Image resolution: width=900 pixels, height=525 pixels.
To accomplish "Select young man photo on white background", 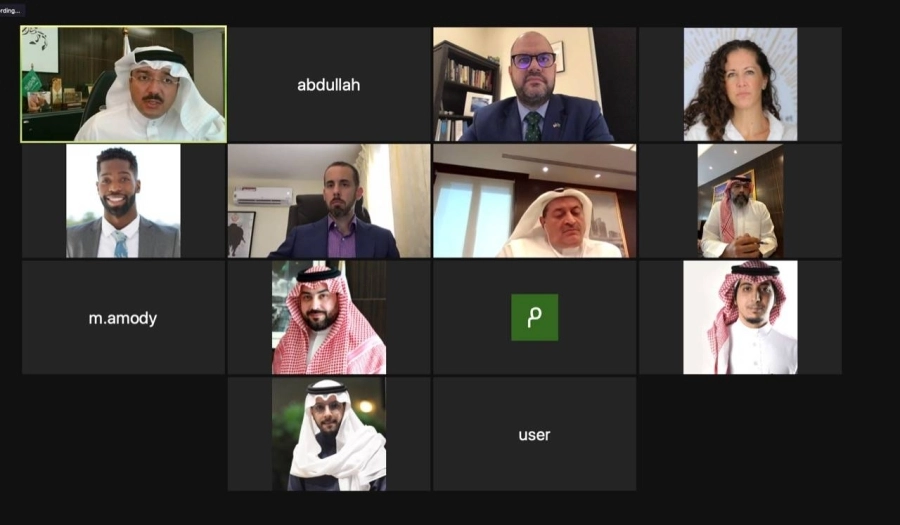I will [x=740, y=317].
